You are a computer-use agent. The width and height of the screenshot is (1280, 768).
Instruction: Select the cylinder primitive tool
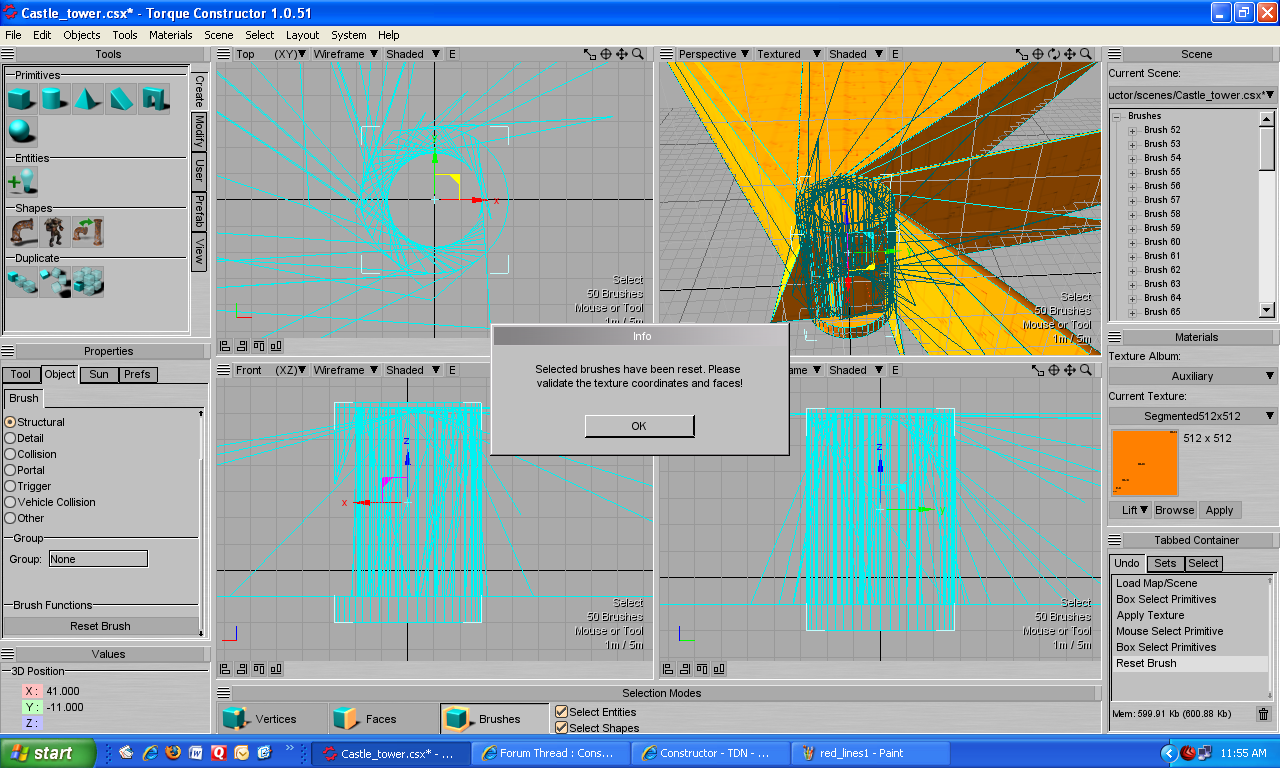click(x=55, y=99)
